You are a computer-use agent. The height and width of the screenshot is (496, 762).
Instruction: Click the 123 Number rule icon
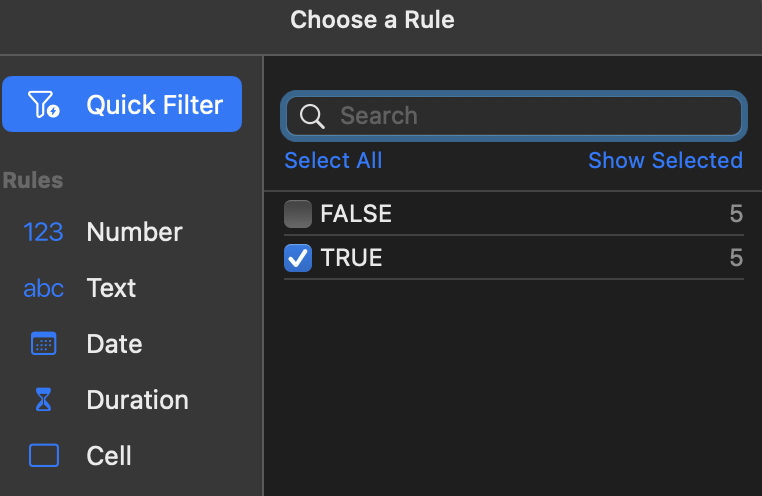point(44,232)
